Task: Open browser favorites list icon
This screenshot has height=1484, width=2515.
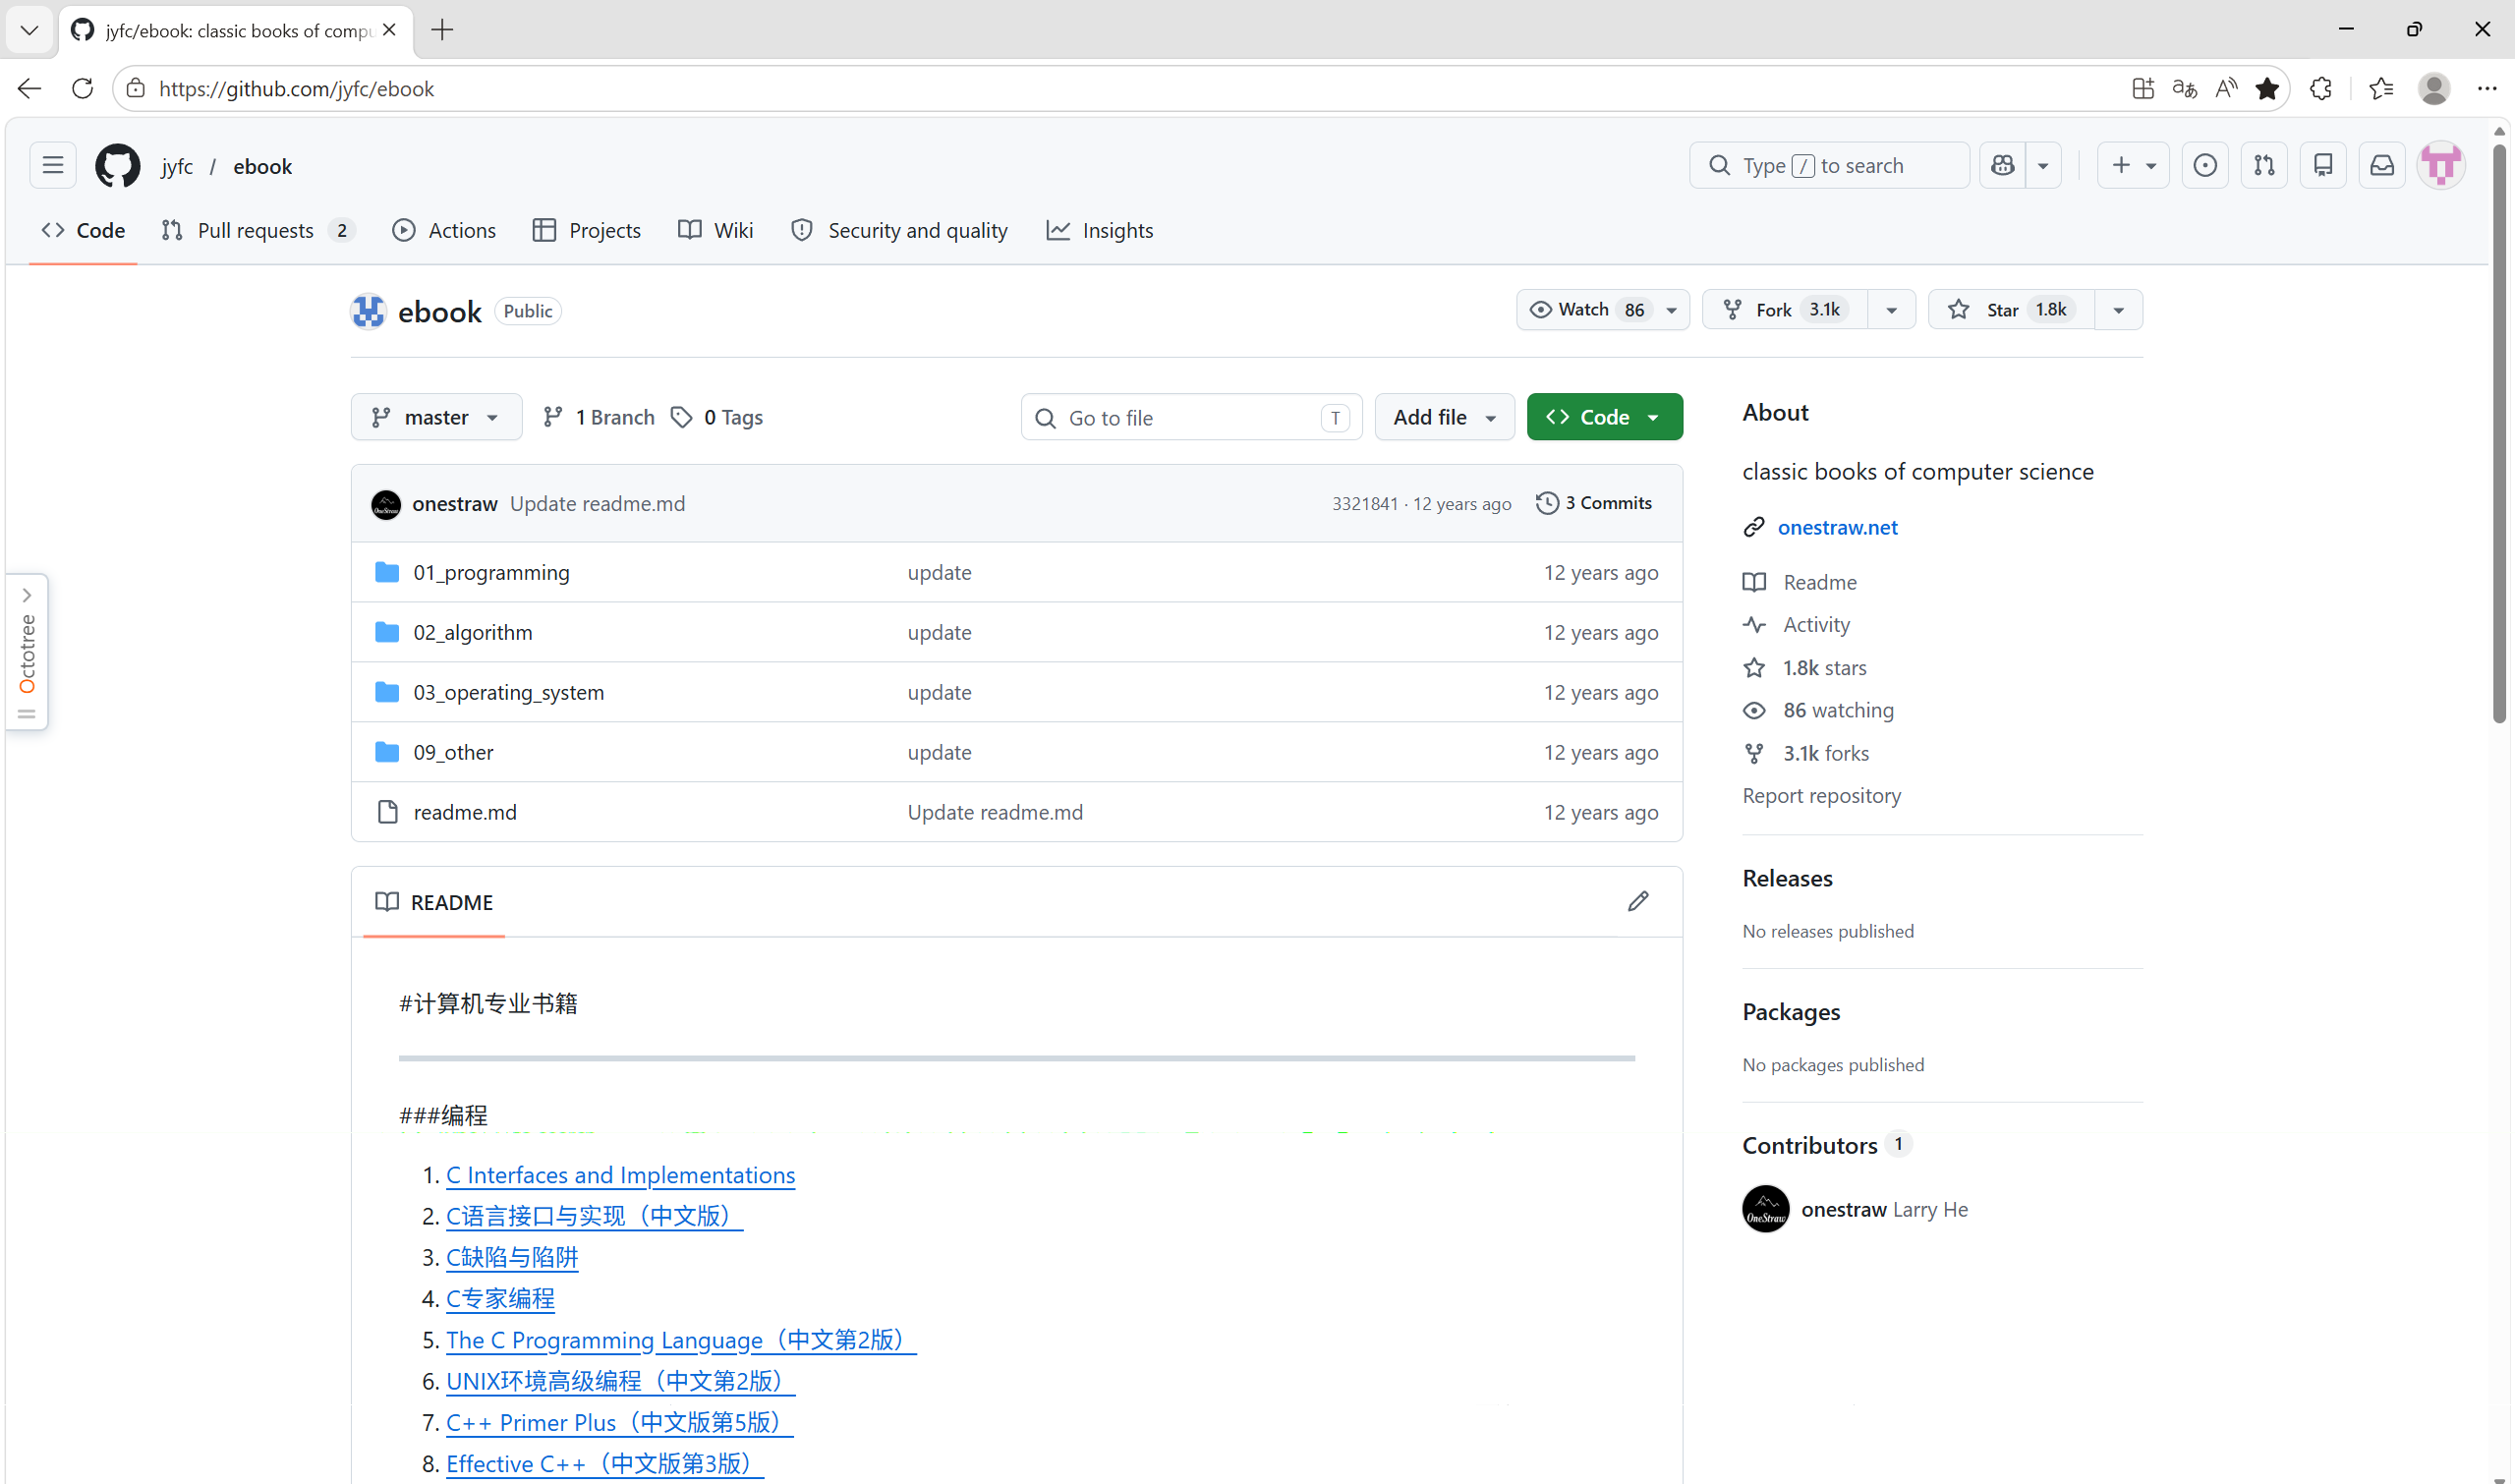Action: click(x=2381, y=89)
